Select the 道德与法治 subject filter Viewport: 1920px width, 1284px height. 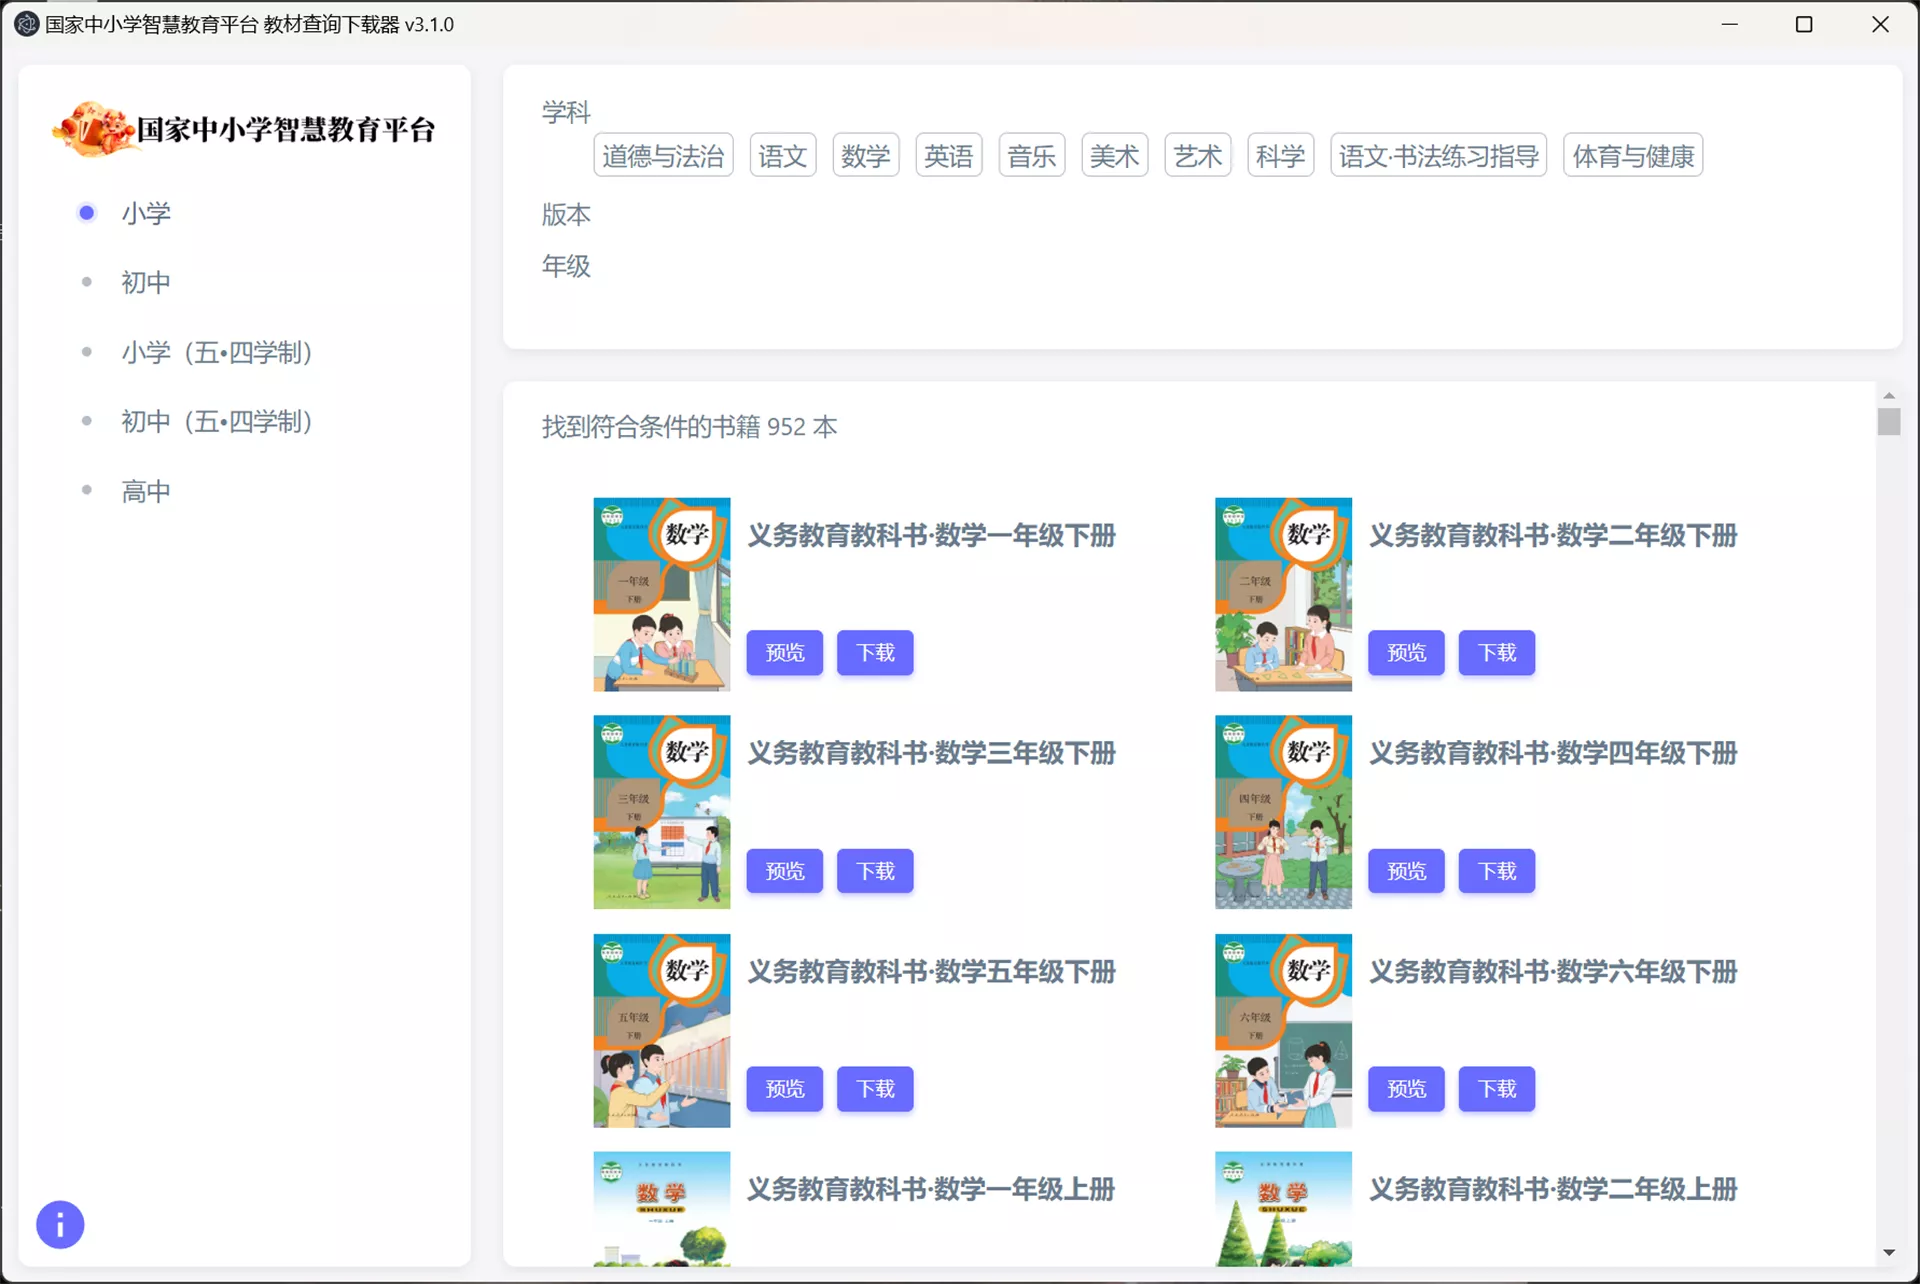(x=663, y=155)
